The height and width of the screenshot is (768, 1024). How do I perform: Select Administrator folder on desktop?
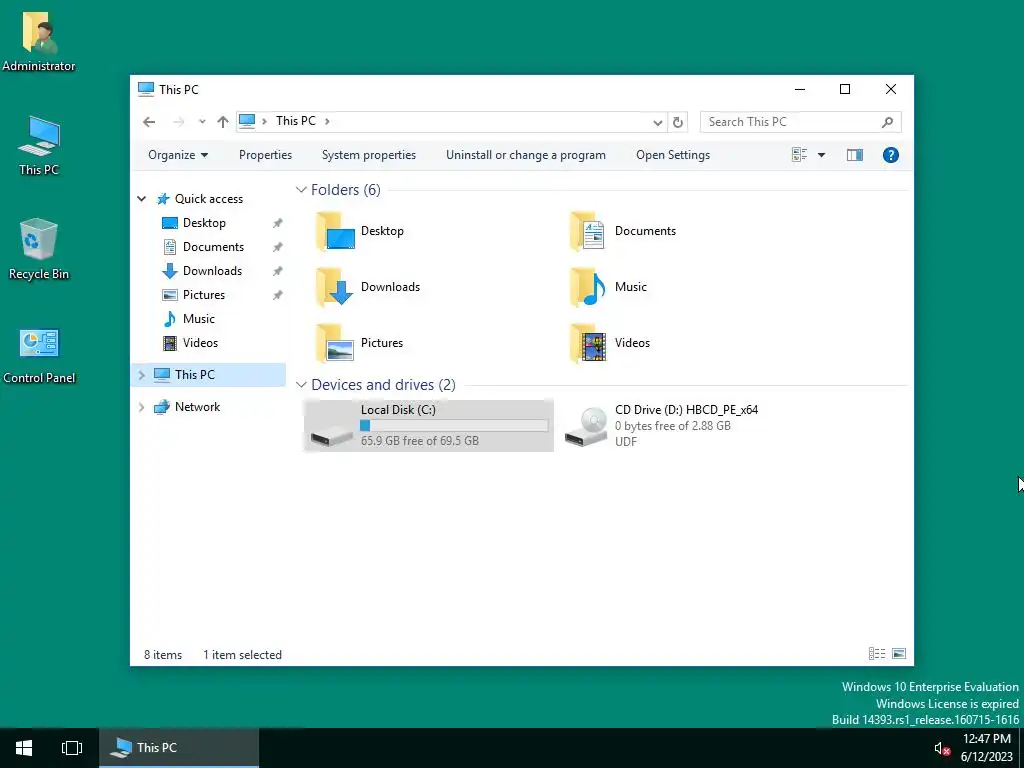39,41
